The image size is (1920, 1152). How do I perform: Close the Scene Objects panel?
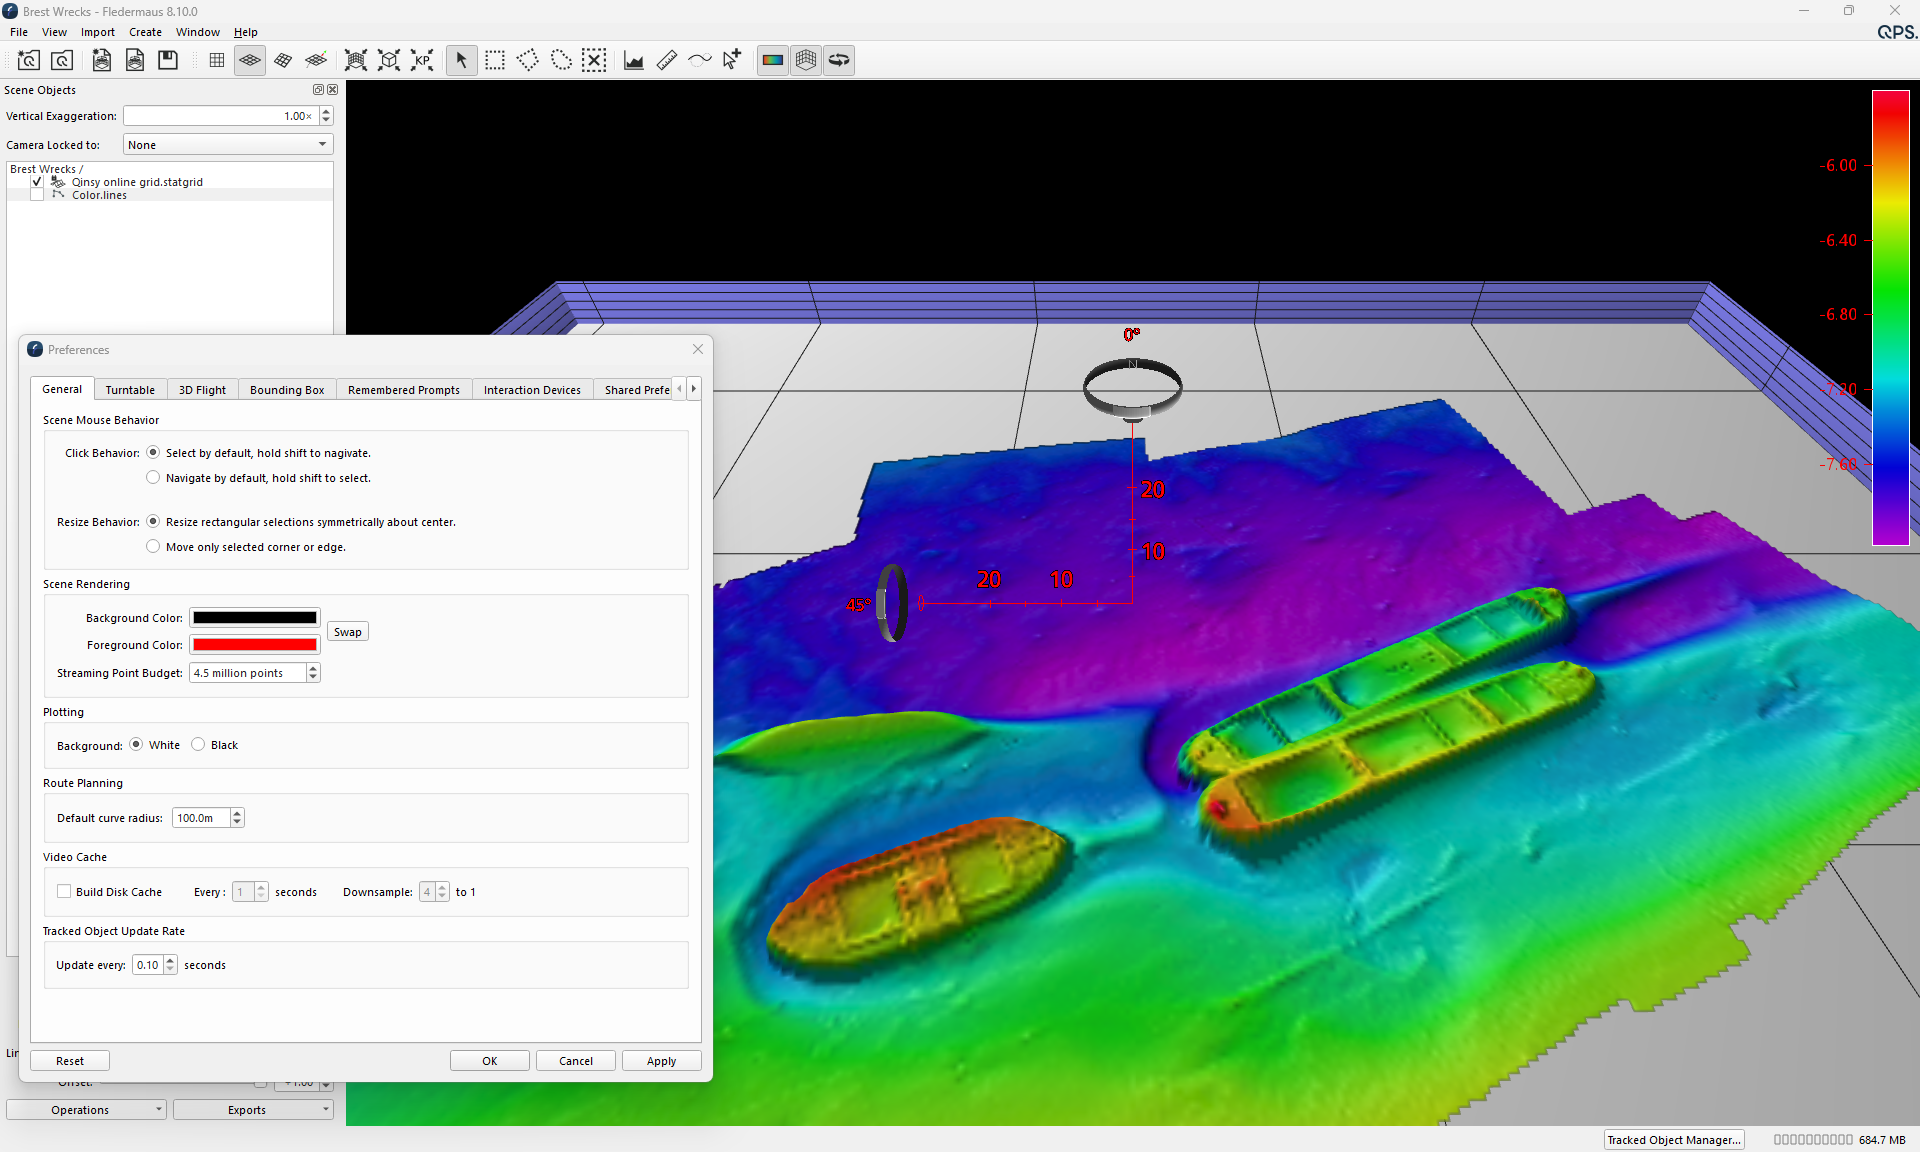333,90
